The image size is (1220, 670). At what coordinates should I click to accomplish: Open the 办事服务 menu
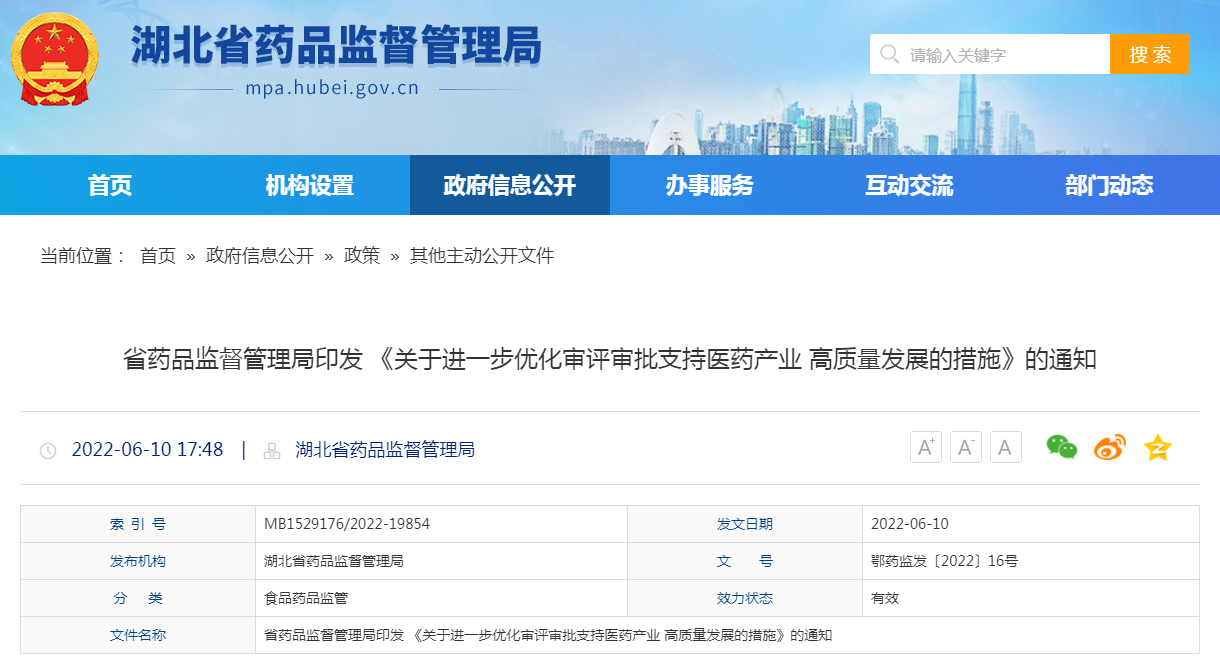tap(712, 185)
